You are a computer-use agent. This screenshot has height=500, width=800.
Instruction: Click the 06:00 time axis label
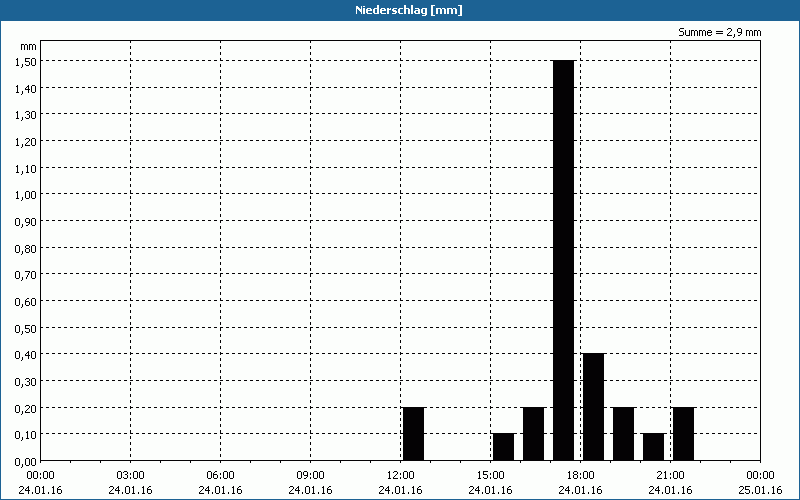pyautogui.click(x=220, y=476)
